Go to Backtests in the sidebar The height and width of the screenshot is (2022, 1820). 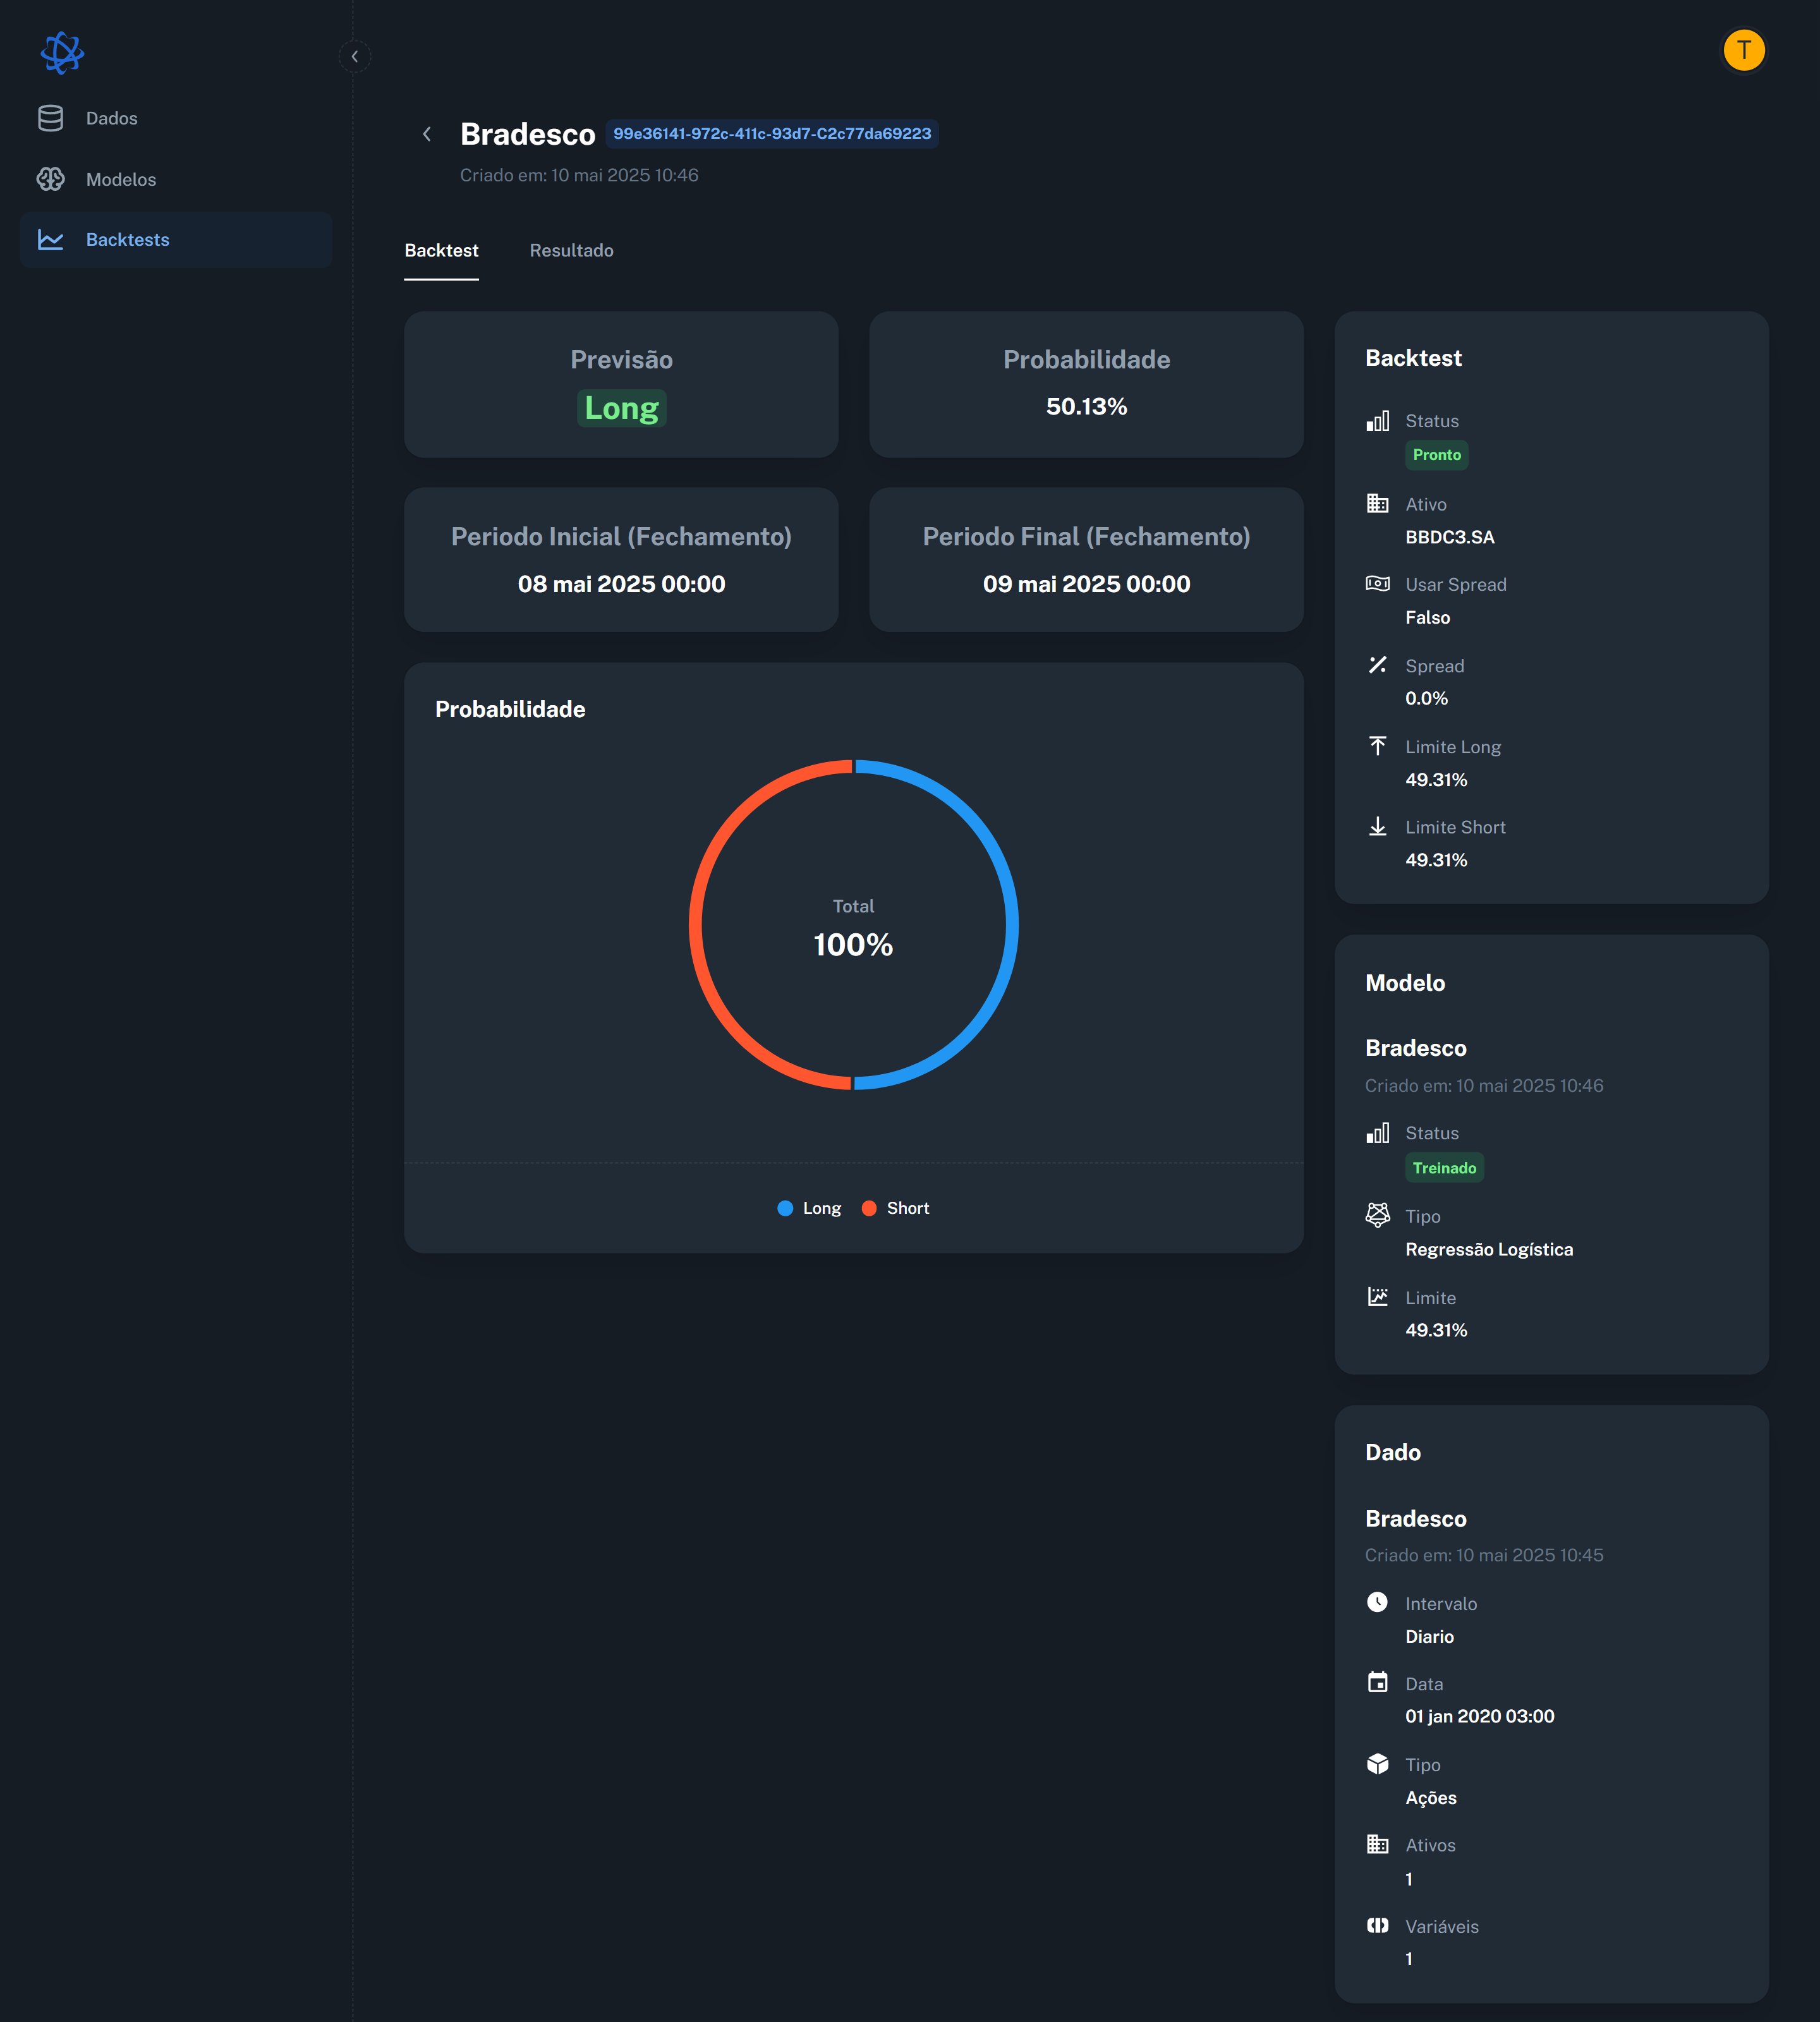[176, 240]
